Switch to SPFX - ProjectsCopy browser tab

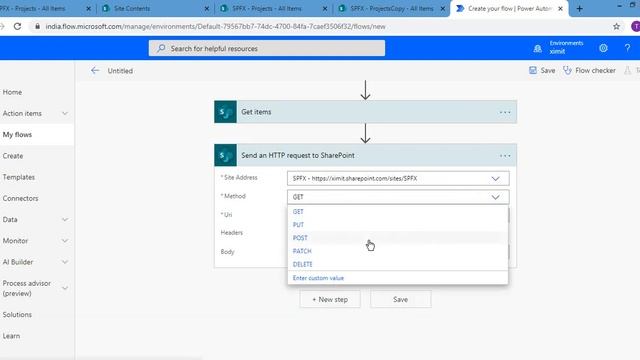pyautogui.click(x=391, y=9)
